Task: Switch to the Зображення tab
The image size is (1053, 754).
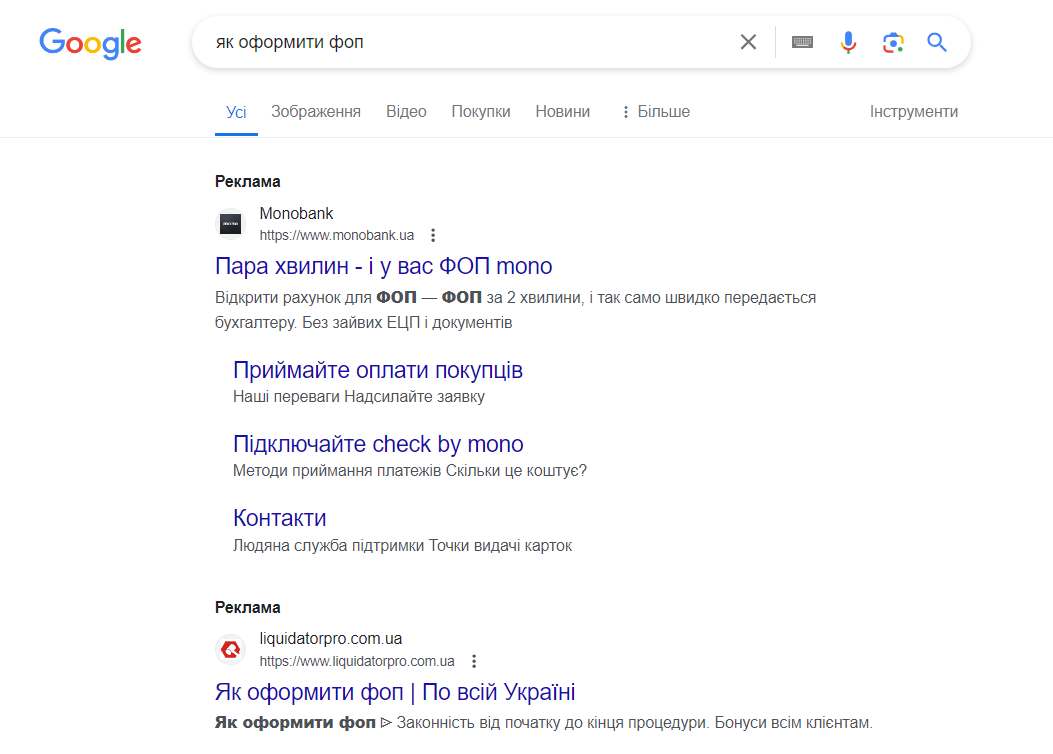Action: [315, 111]
